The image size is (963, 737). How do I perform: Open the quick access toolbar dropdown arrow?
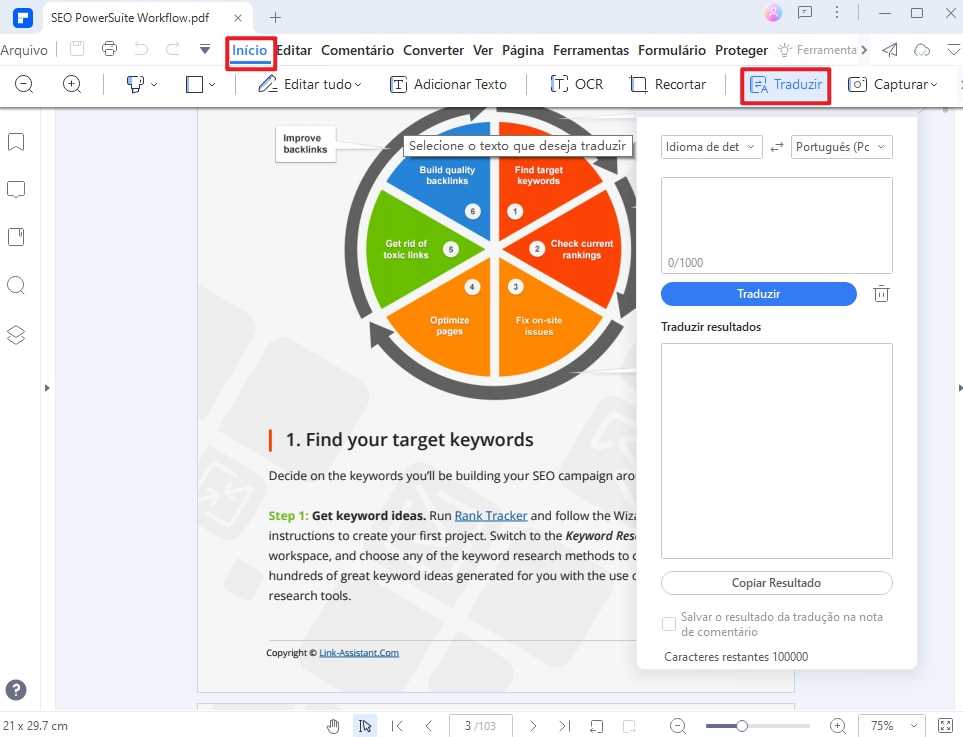pyautogui.click(x=205, y=49)
